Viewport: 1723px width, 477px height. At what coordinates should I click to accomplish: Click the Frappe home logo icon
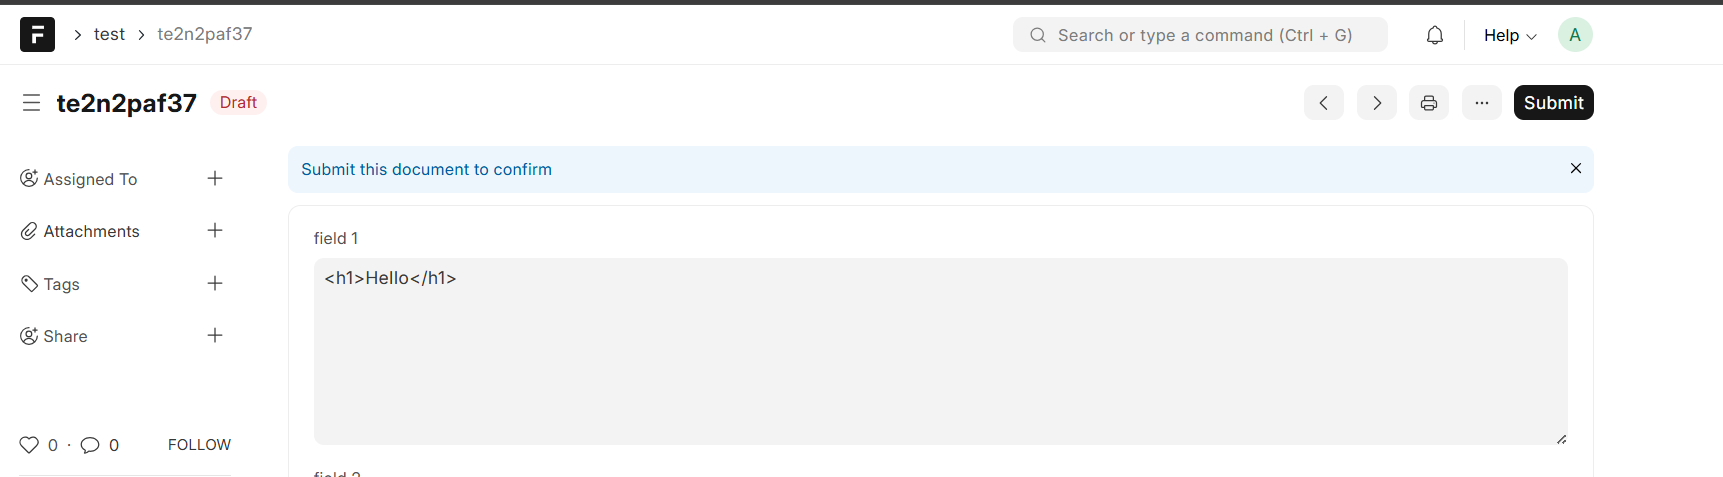pyautogui.click(x=37, y=35)
